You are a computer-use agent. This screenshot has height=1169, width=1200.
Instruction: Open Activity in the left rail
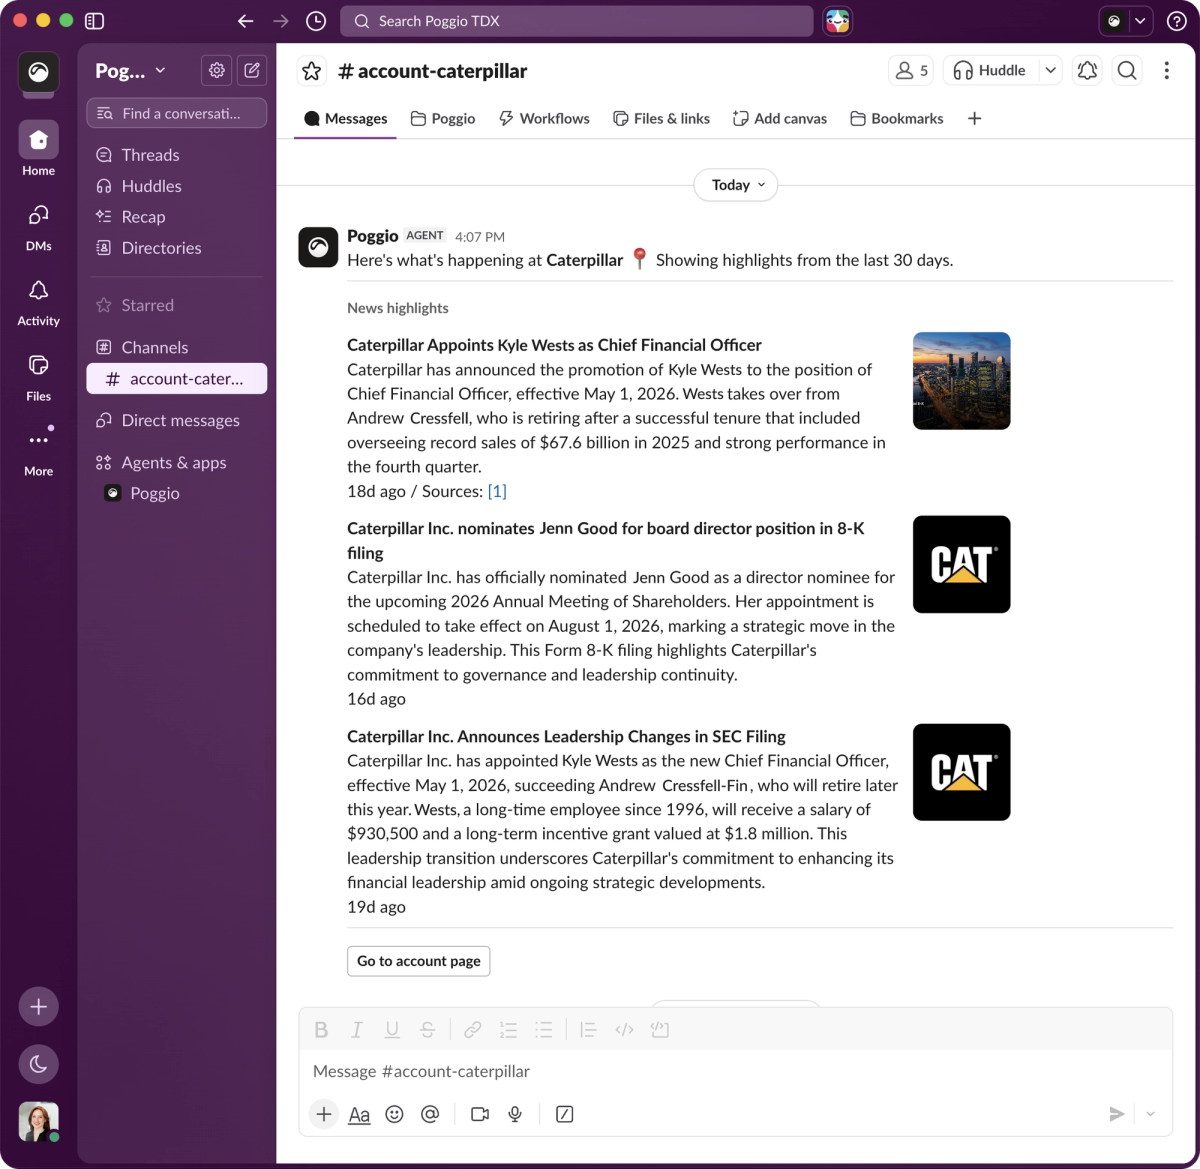(39, 302)
